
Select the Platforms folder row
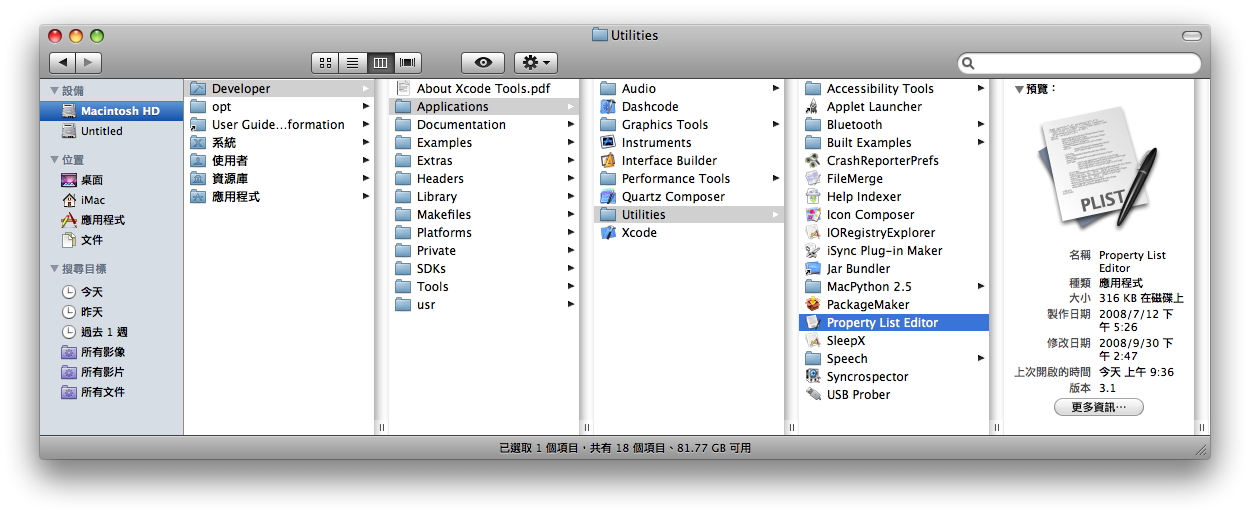point(483,233)
